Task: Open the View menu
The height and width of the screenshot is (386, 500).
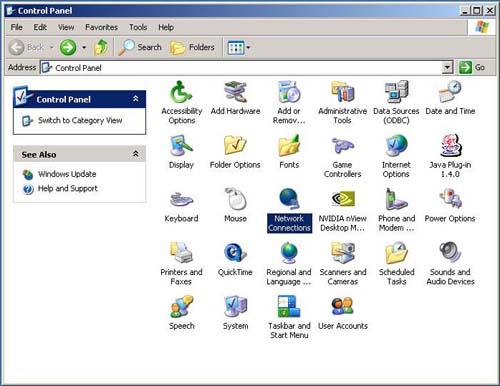Action: (66, 27)
